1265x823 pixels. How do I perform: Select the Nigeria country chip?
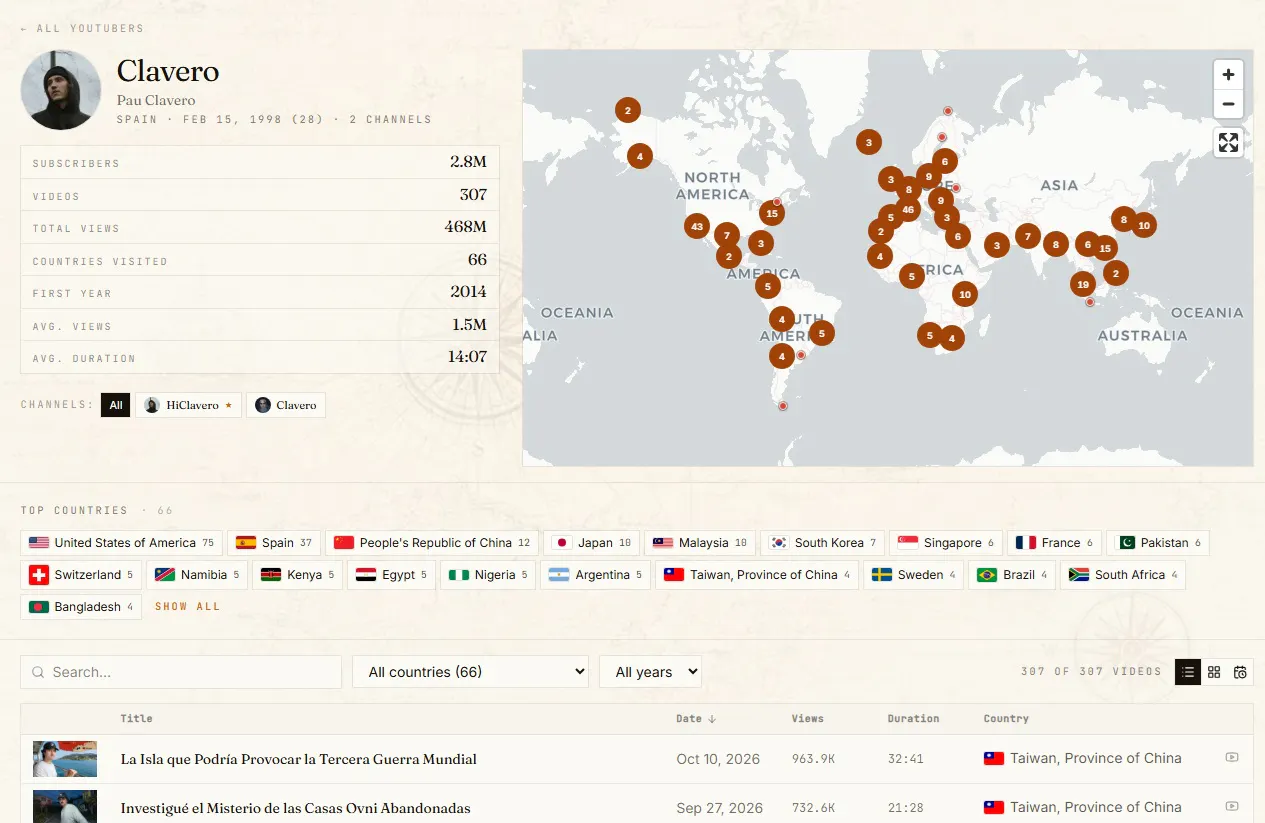488,575
